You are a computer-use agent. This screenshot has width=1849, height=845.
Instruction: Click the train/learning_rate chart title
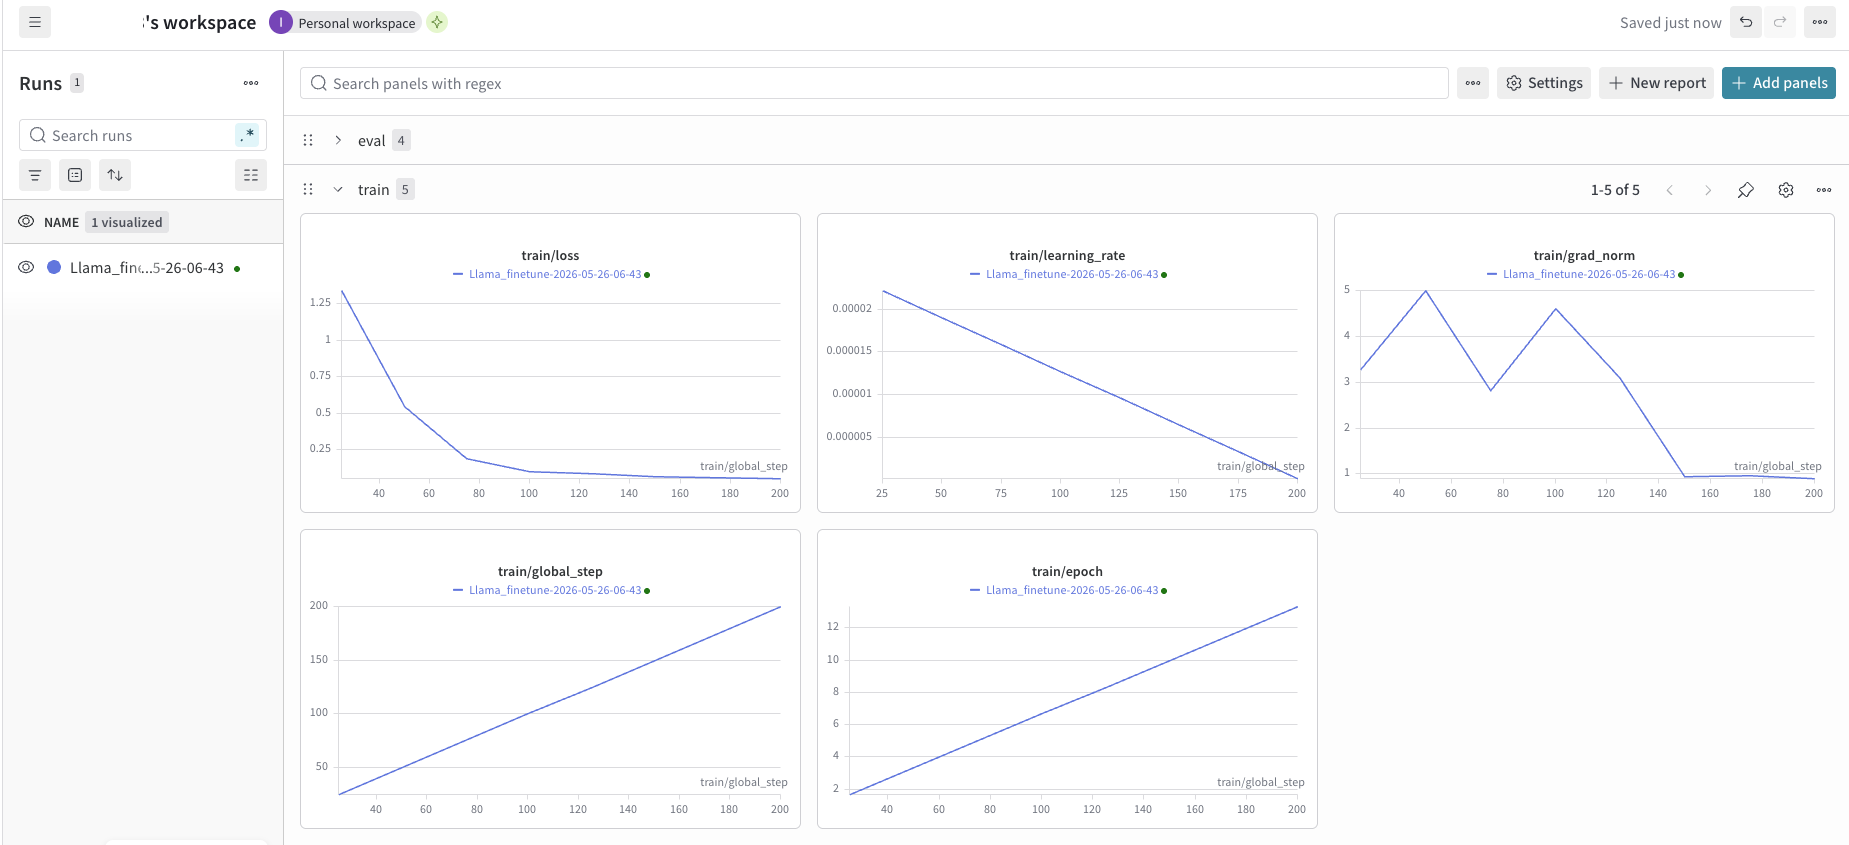tap(1067, 255)
